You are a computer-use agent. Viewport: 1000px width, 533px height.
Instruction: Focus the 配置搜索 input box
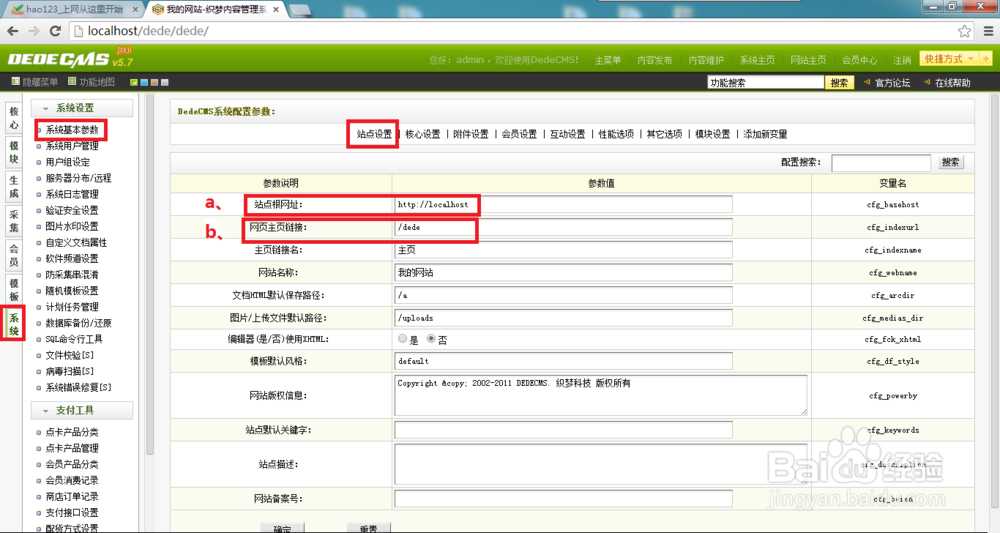[881, 163]
